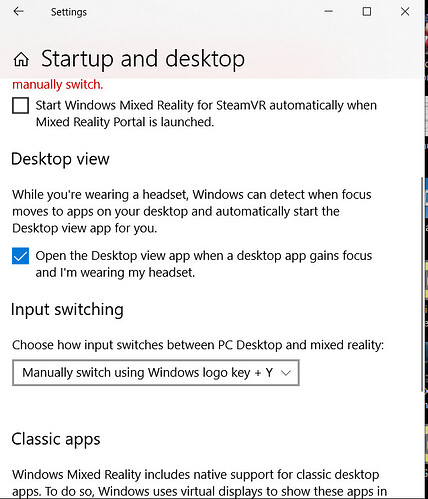Expand the Windows logo key + Y chevron
Image resolution: width=428 pixels, height=499 pixels.
286,373
